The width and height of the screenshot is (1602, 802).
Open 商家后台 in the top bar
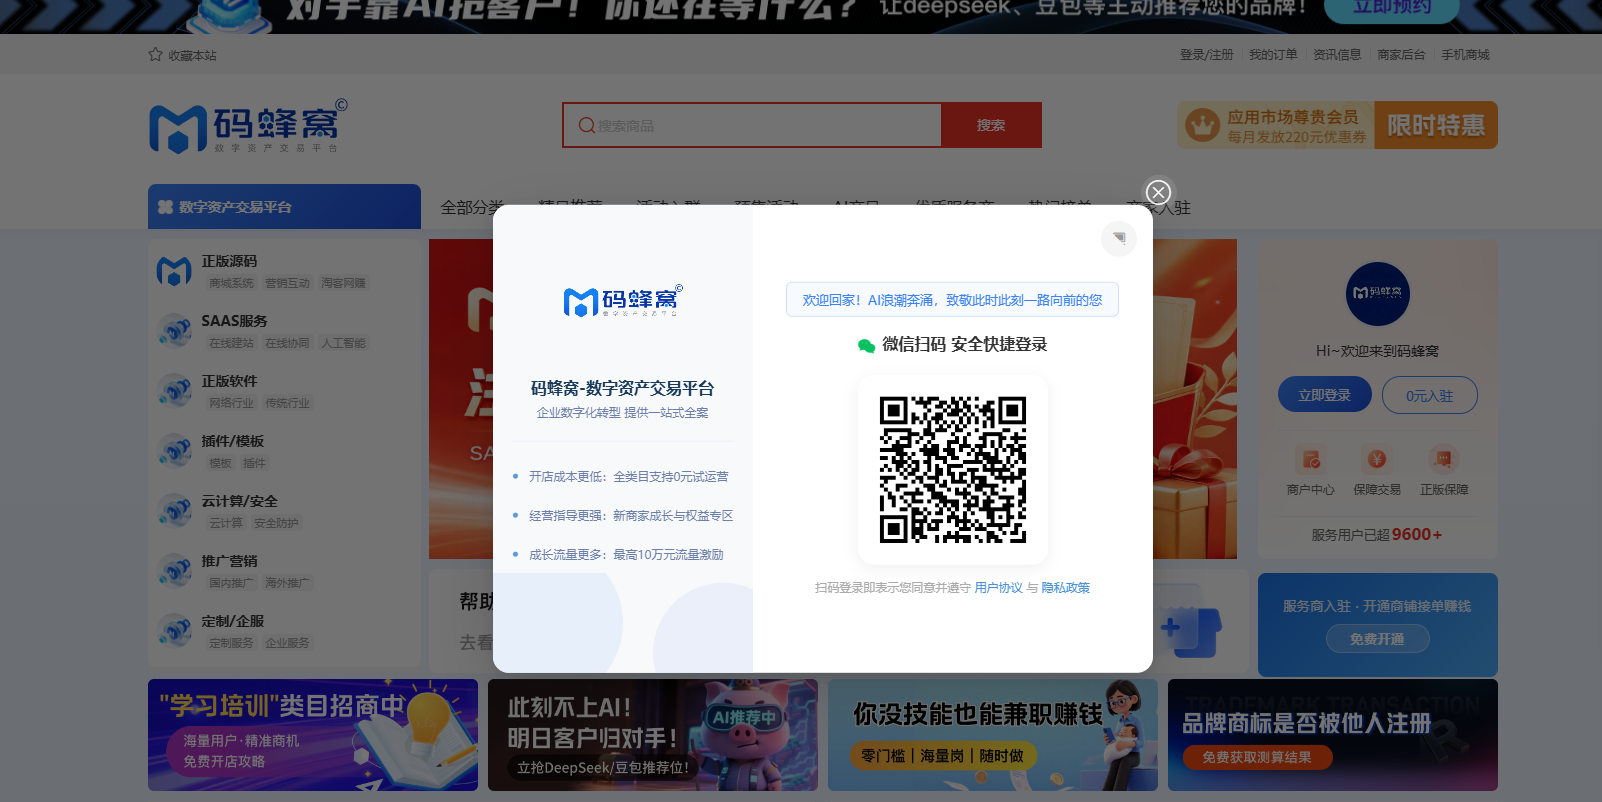1401,55
